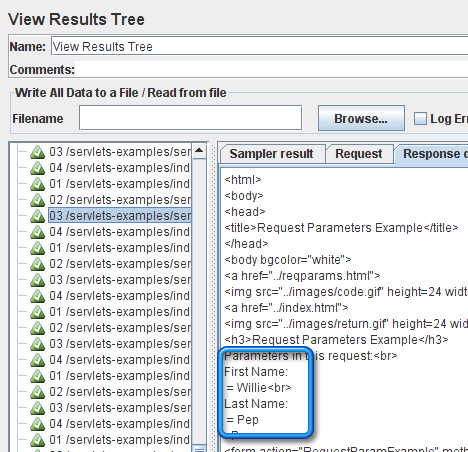Click the Filename input field

coord(190,118)
